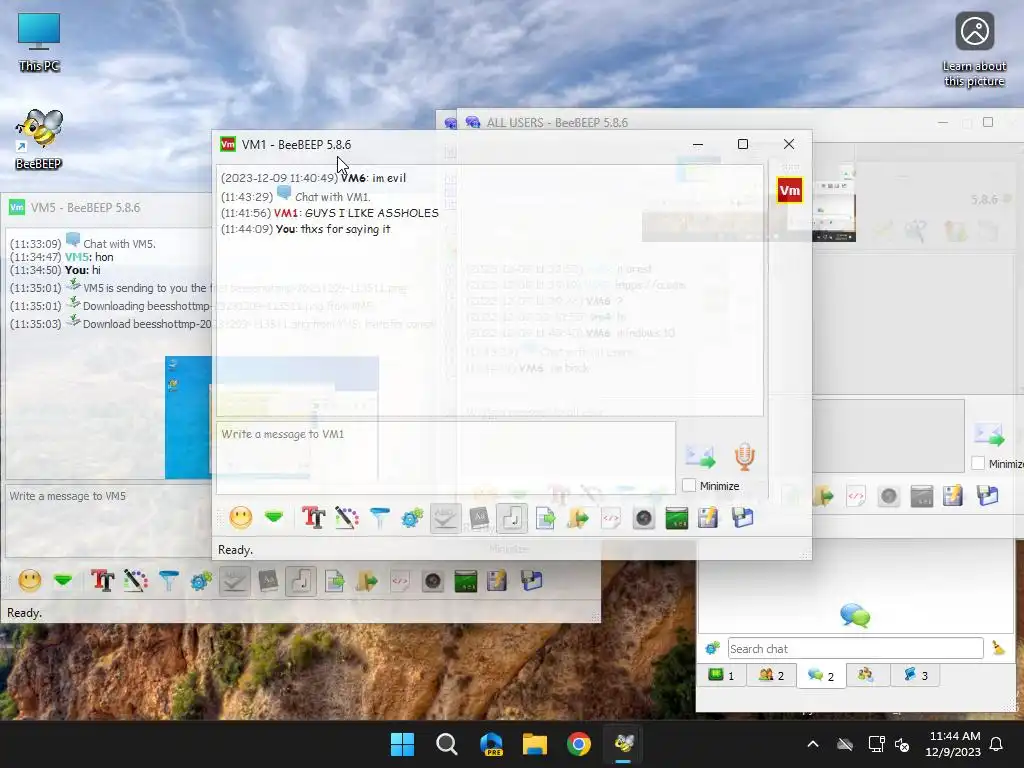Toggle word completer dictionary in VM1 toolbar
Viewport: 1024px width, 768px height.
(479, 519)
